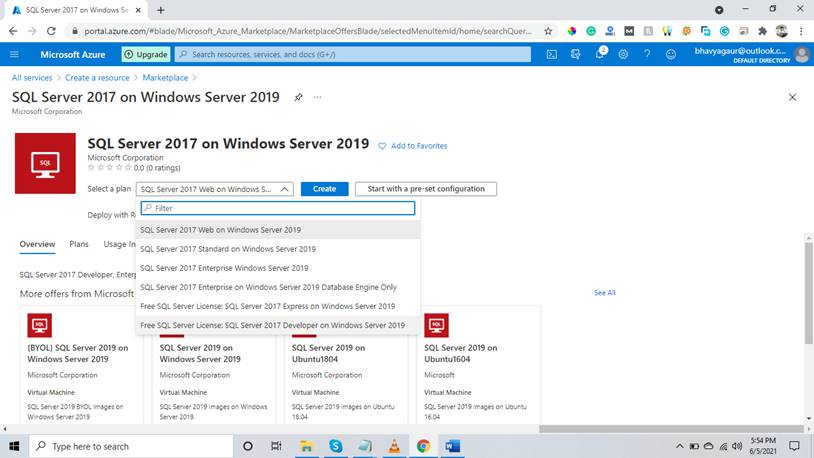Choose SQL Server 2017 Enterprise Windows Server 2019
Viewport: 814px width, 458px height.
pos(278,268)
